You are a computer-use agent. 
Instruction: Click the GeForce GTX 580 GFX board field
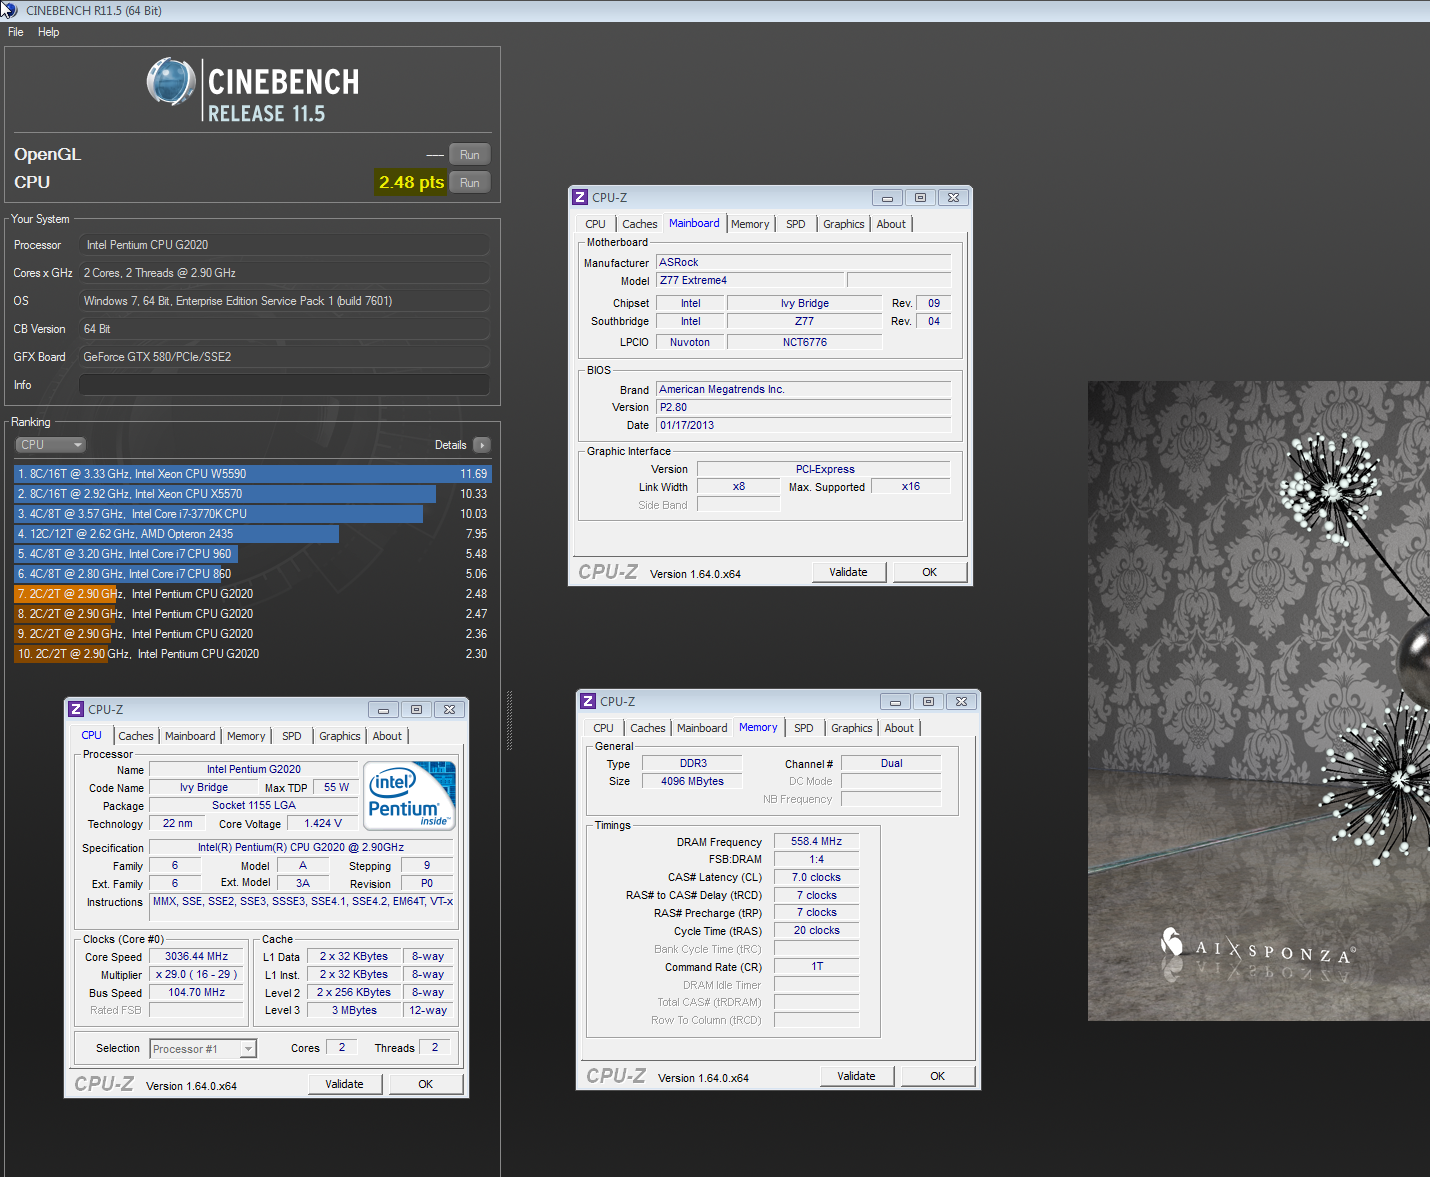click(284, 357)
